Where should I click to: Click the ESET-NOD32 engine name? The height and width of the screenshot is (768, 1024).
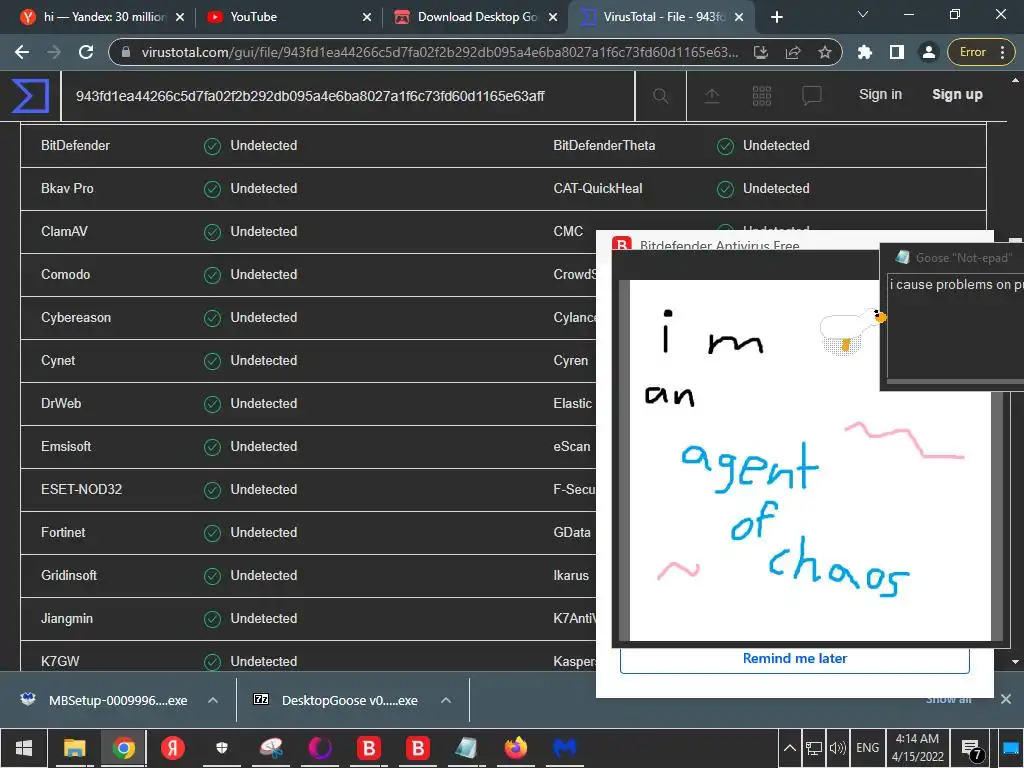point(81,489)
